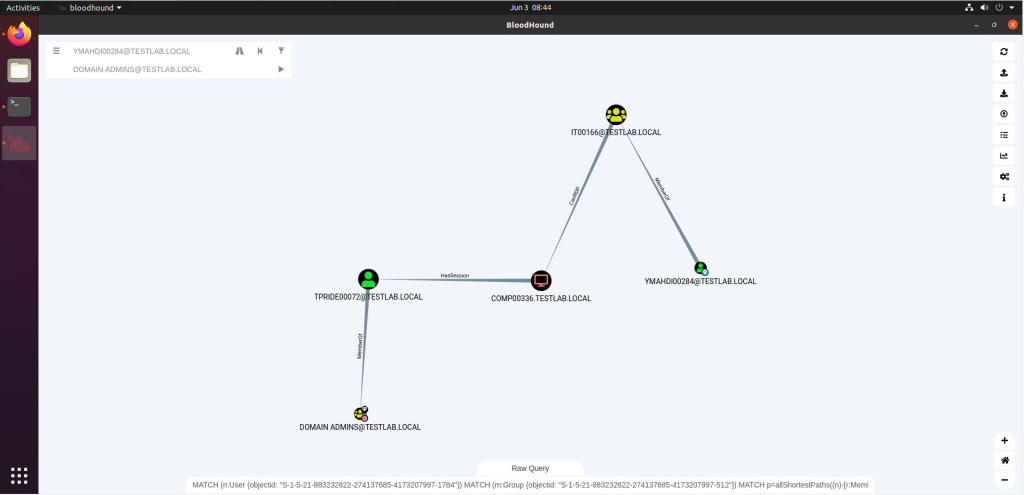Open the database stats chart icon

(1004, 155)
